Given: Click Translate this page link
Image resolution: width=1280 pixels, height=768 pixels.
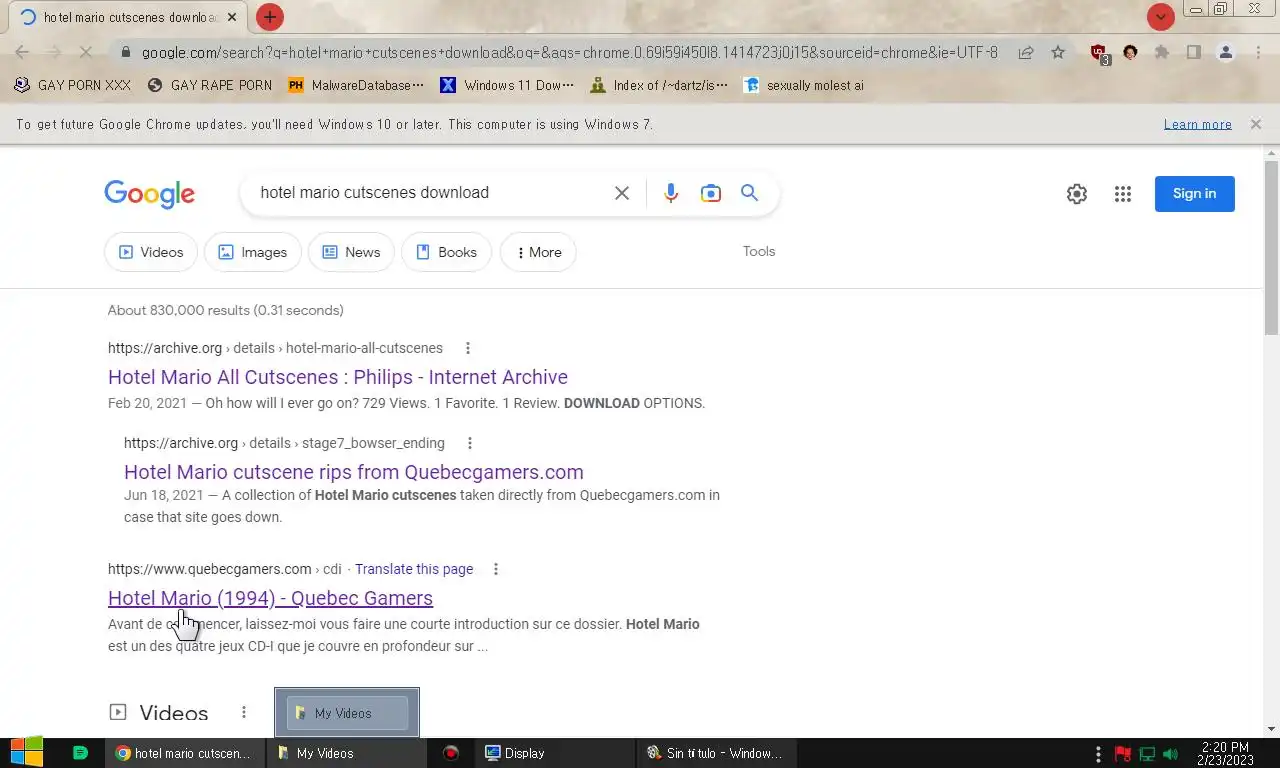Looking at the screenshot, I should tap(414, 569).
